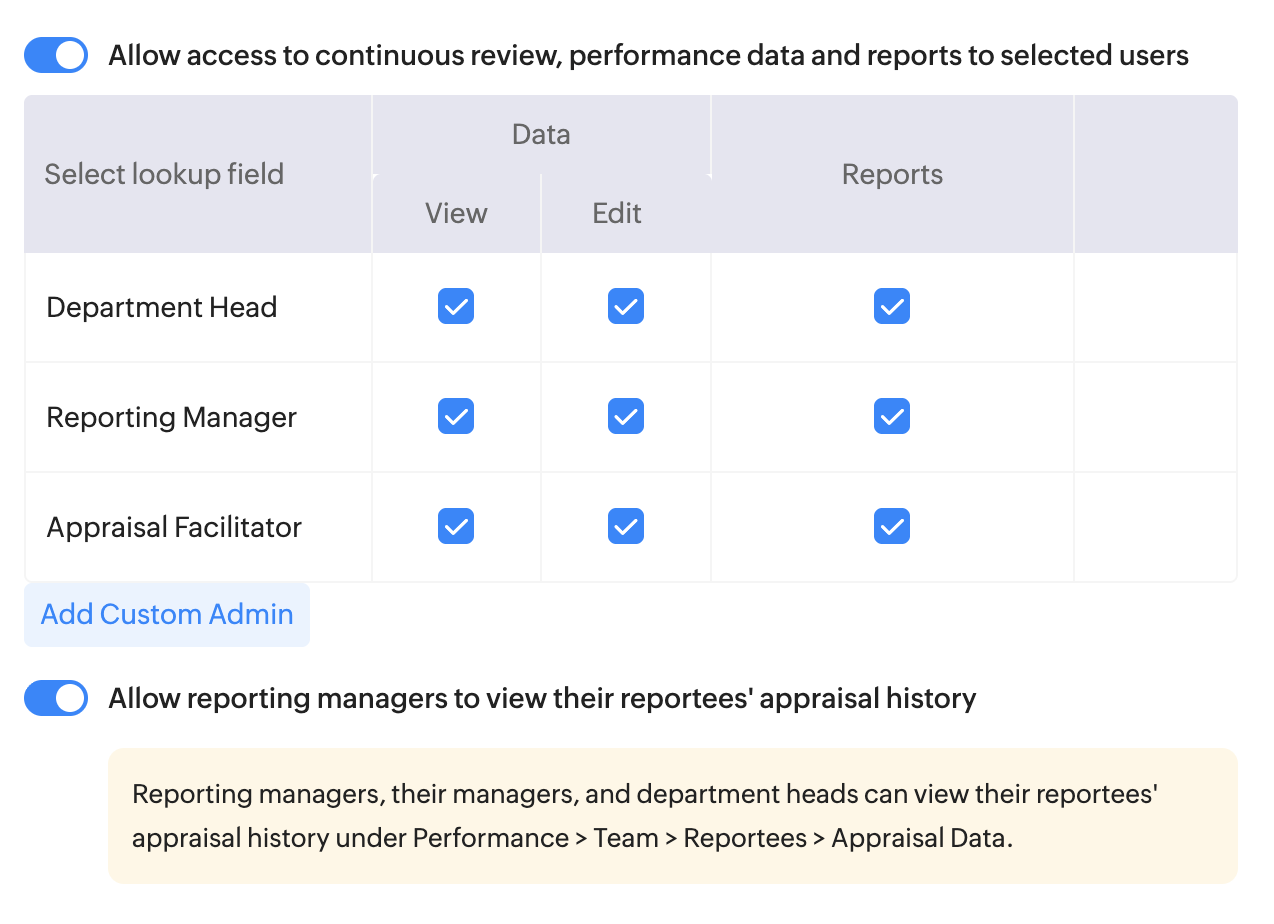This screenshot has height=924, width=1274.
Task: Click the Reporting Manager row label
Action: pyautogui.click(x=172, y=417)
